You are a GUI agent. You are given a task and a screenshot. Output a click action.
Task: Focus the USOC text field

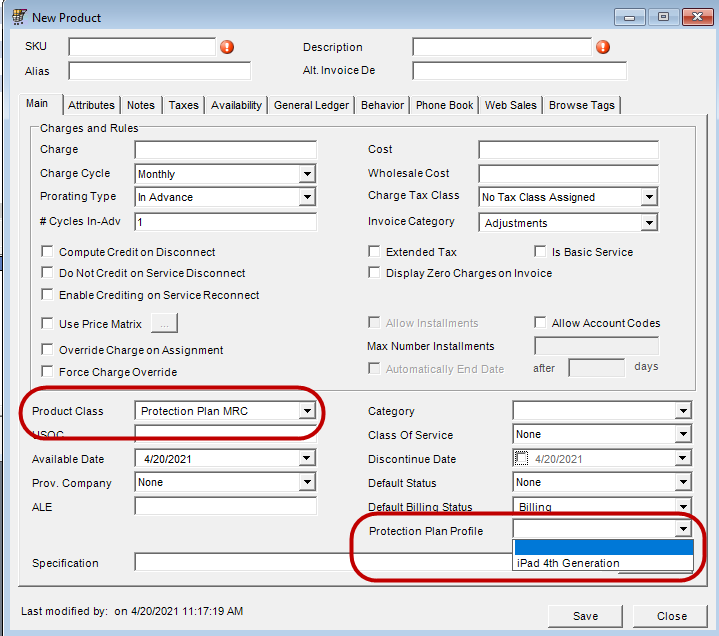point(226,433)
